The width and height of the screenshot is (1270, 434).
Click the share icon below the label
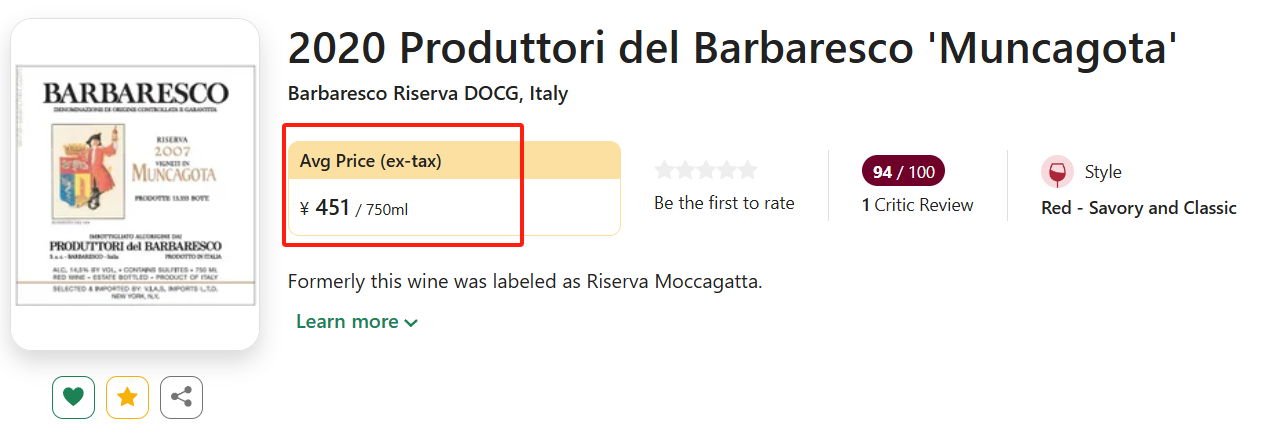[181, 397]
